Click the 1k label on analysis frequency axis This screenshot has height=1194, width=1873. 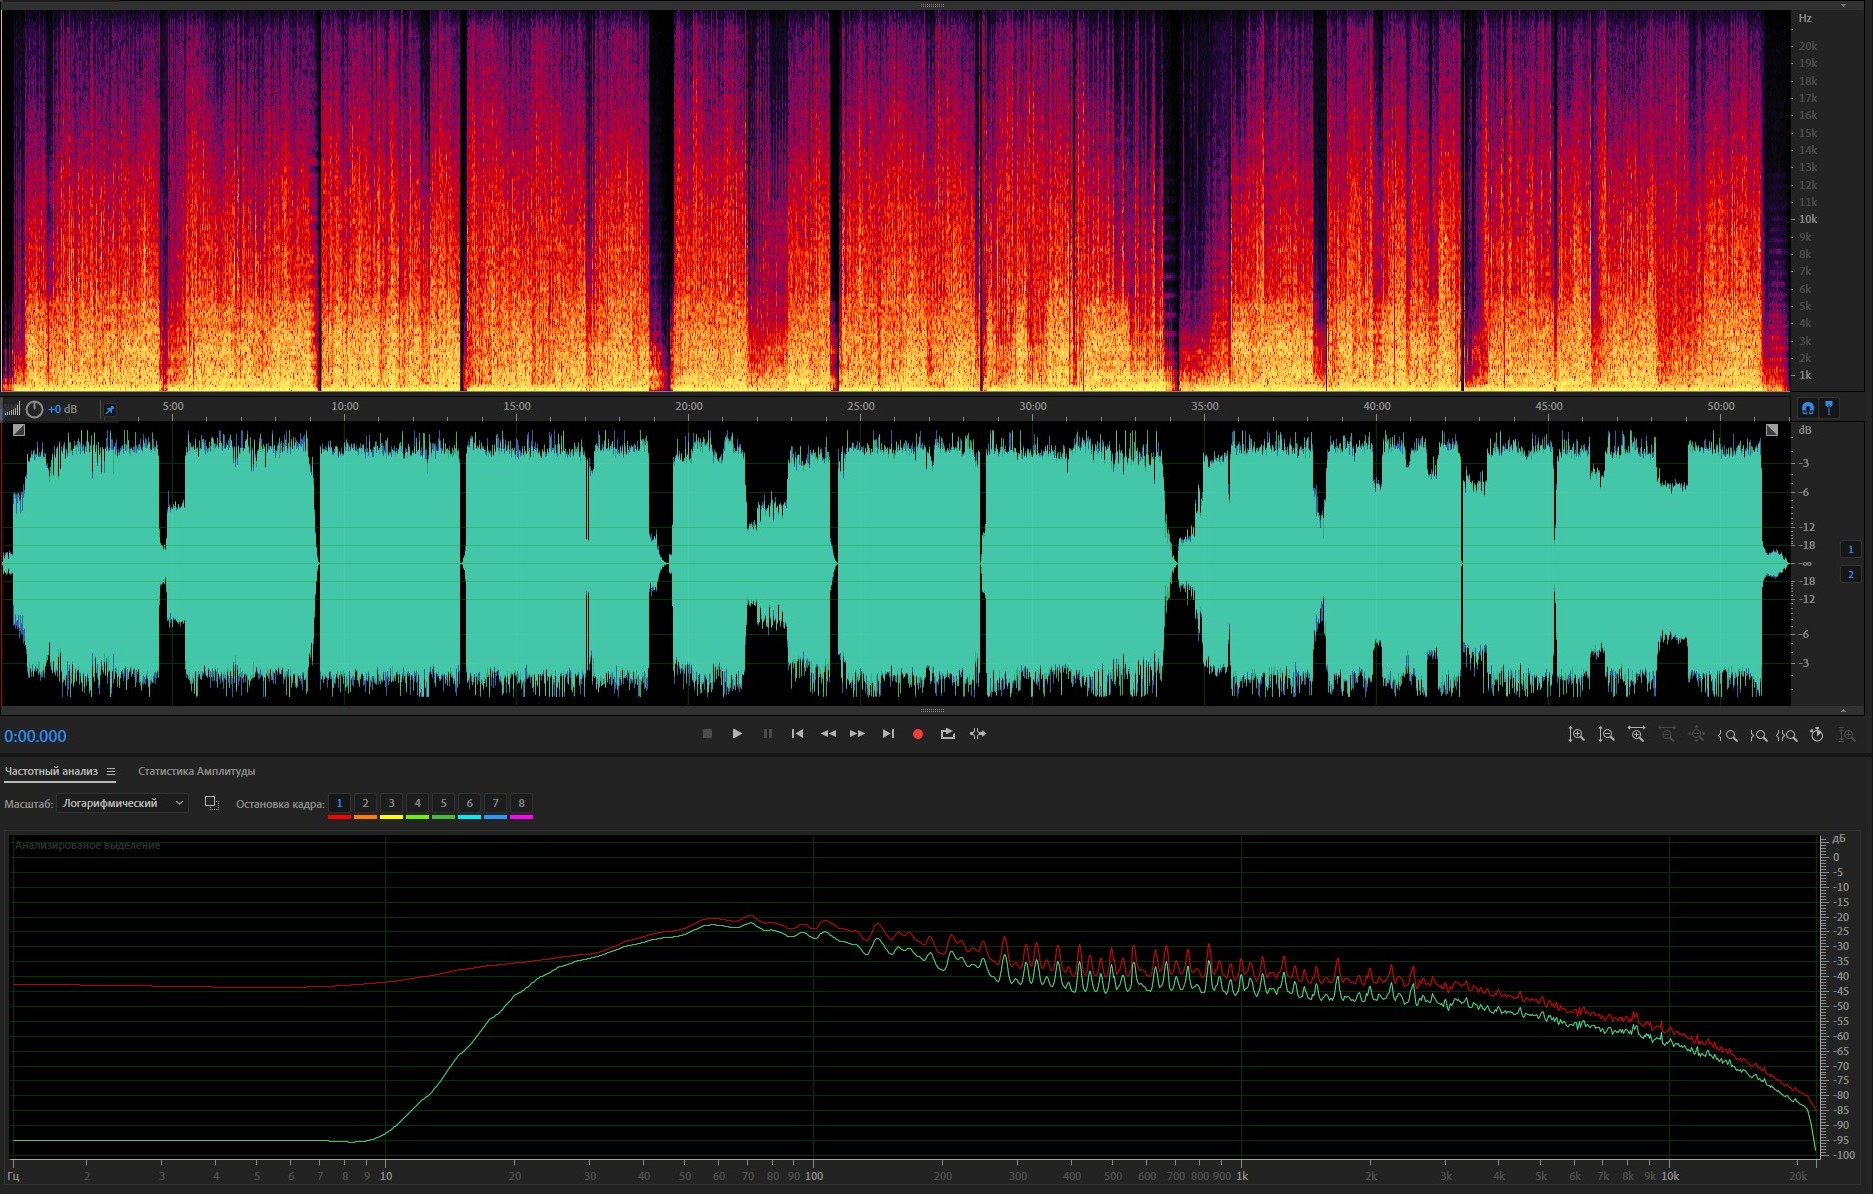tap(1242, 1176)
